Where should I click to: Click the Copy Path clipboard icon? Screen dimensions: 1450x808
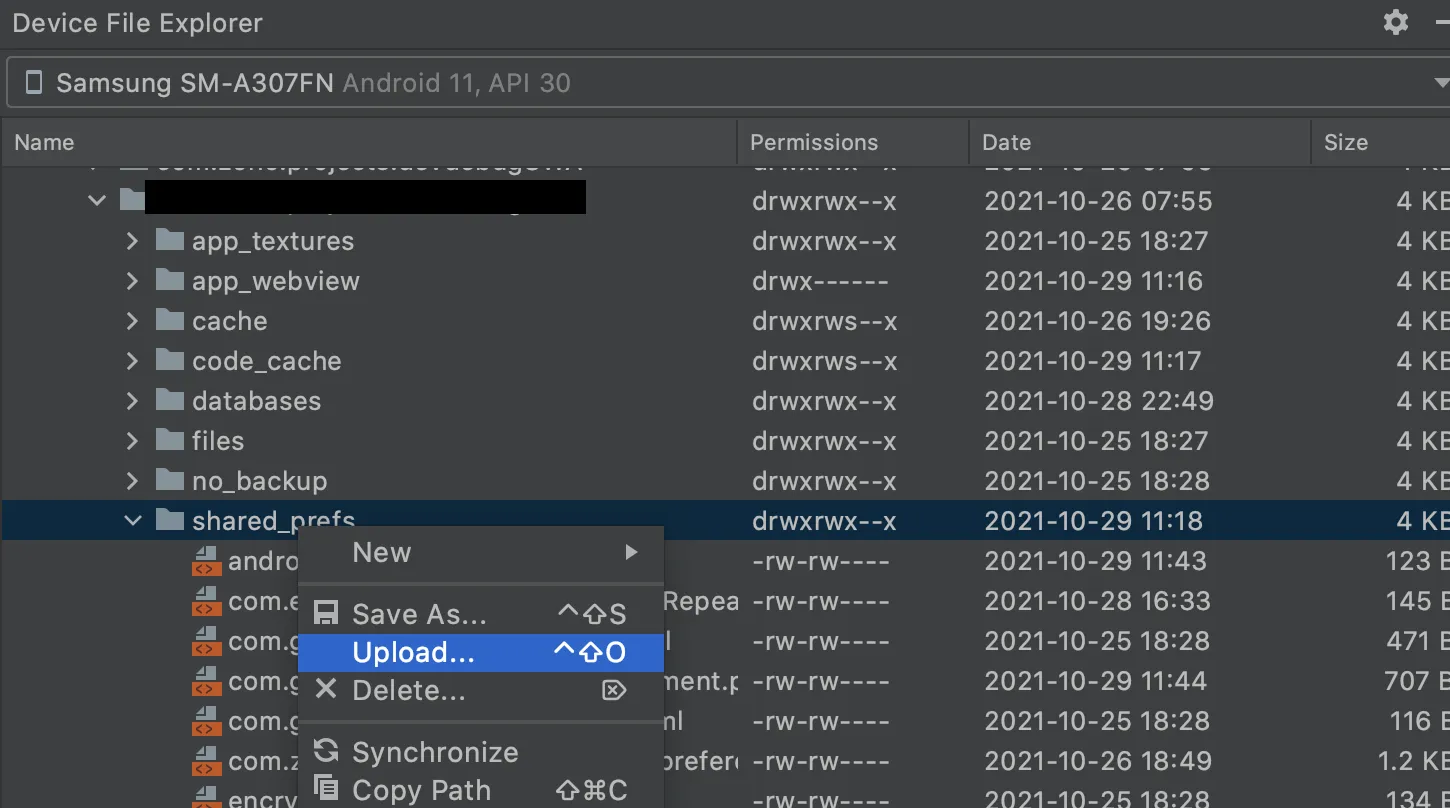(326, 789)
